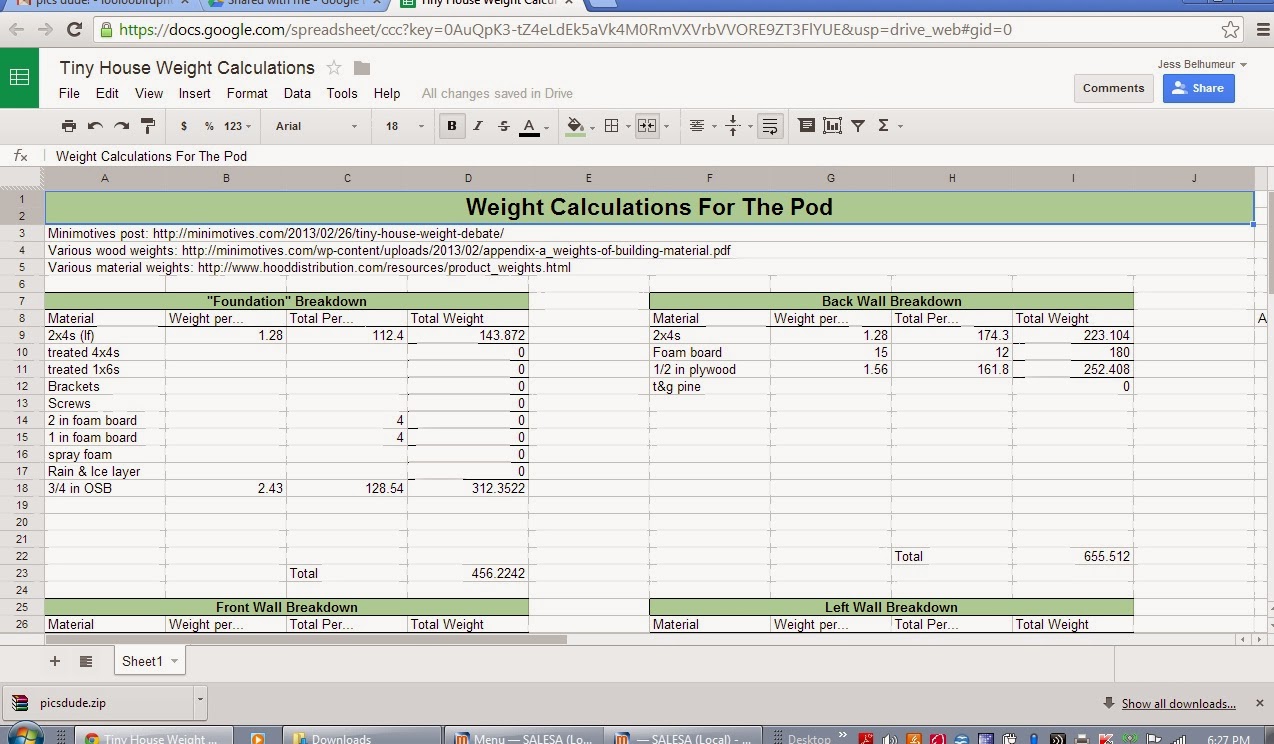Viewport: 1274px width, 744px height.
Task: Select the Back Wall Breakdown header cell
Action: click(x=891, y=301)
